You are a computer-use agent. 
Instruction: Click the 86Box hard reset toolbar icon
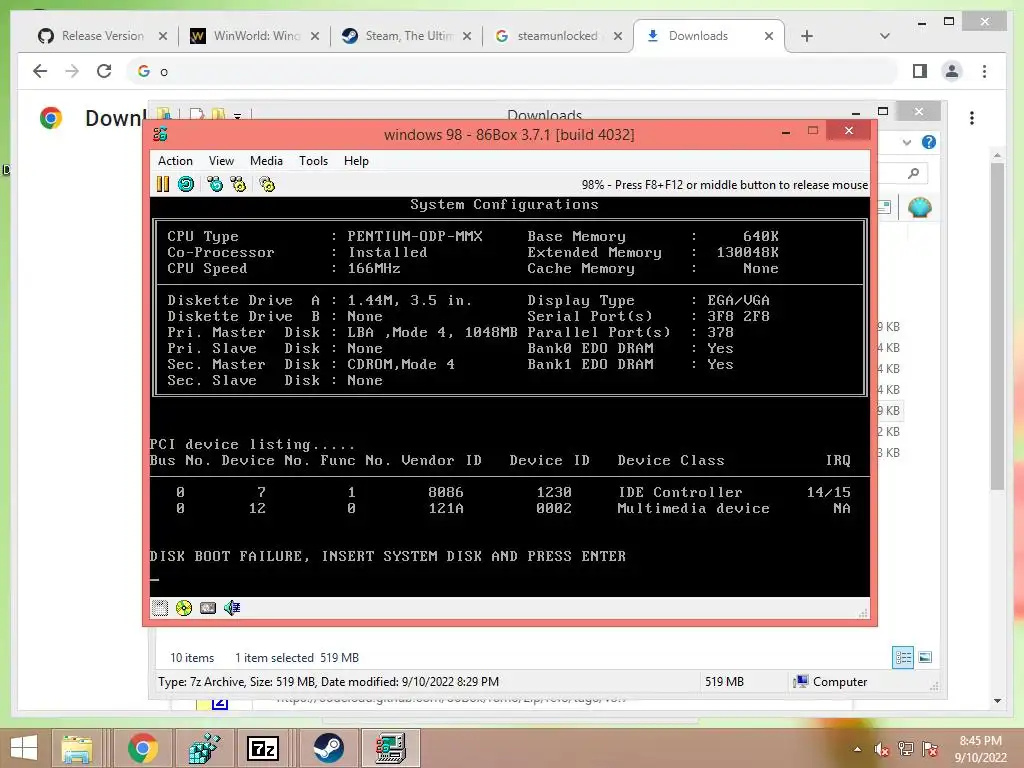[186, 185]
